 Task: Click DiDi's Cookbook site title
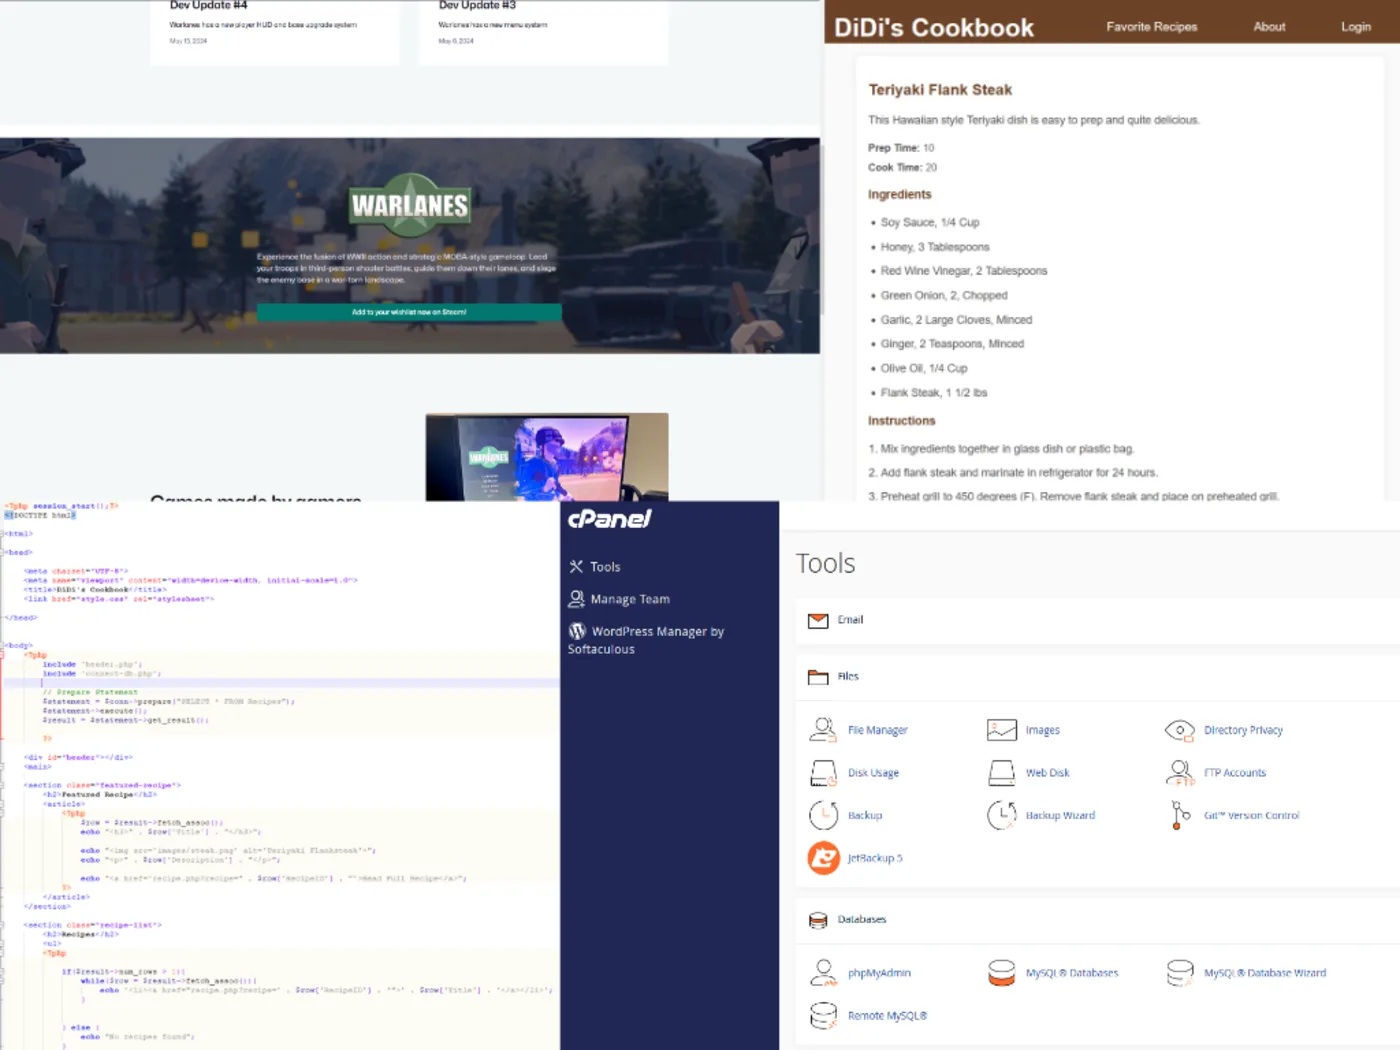[934, 27]
